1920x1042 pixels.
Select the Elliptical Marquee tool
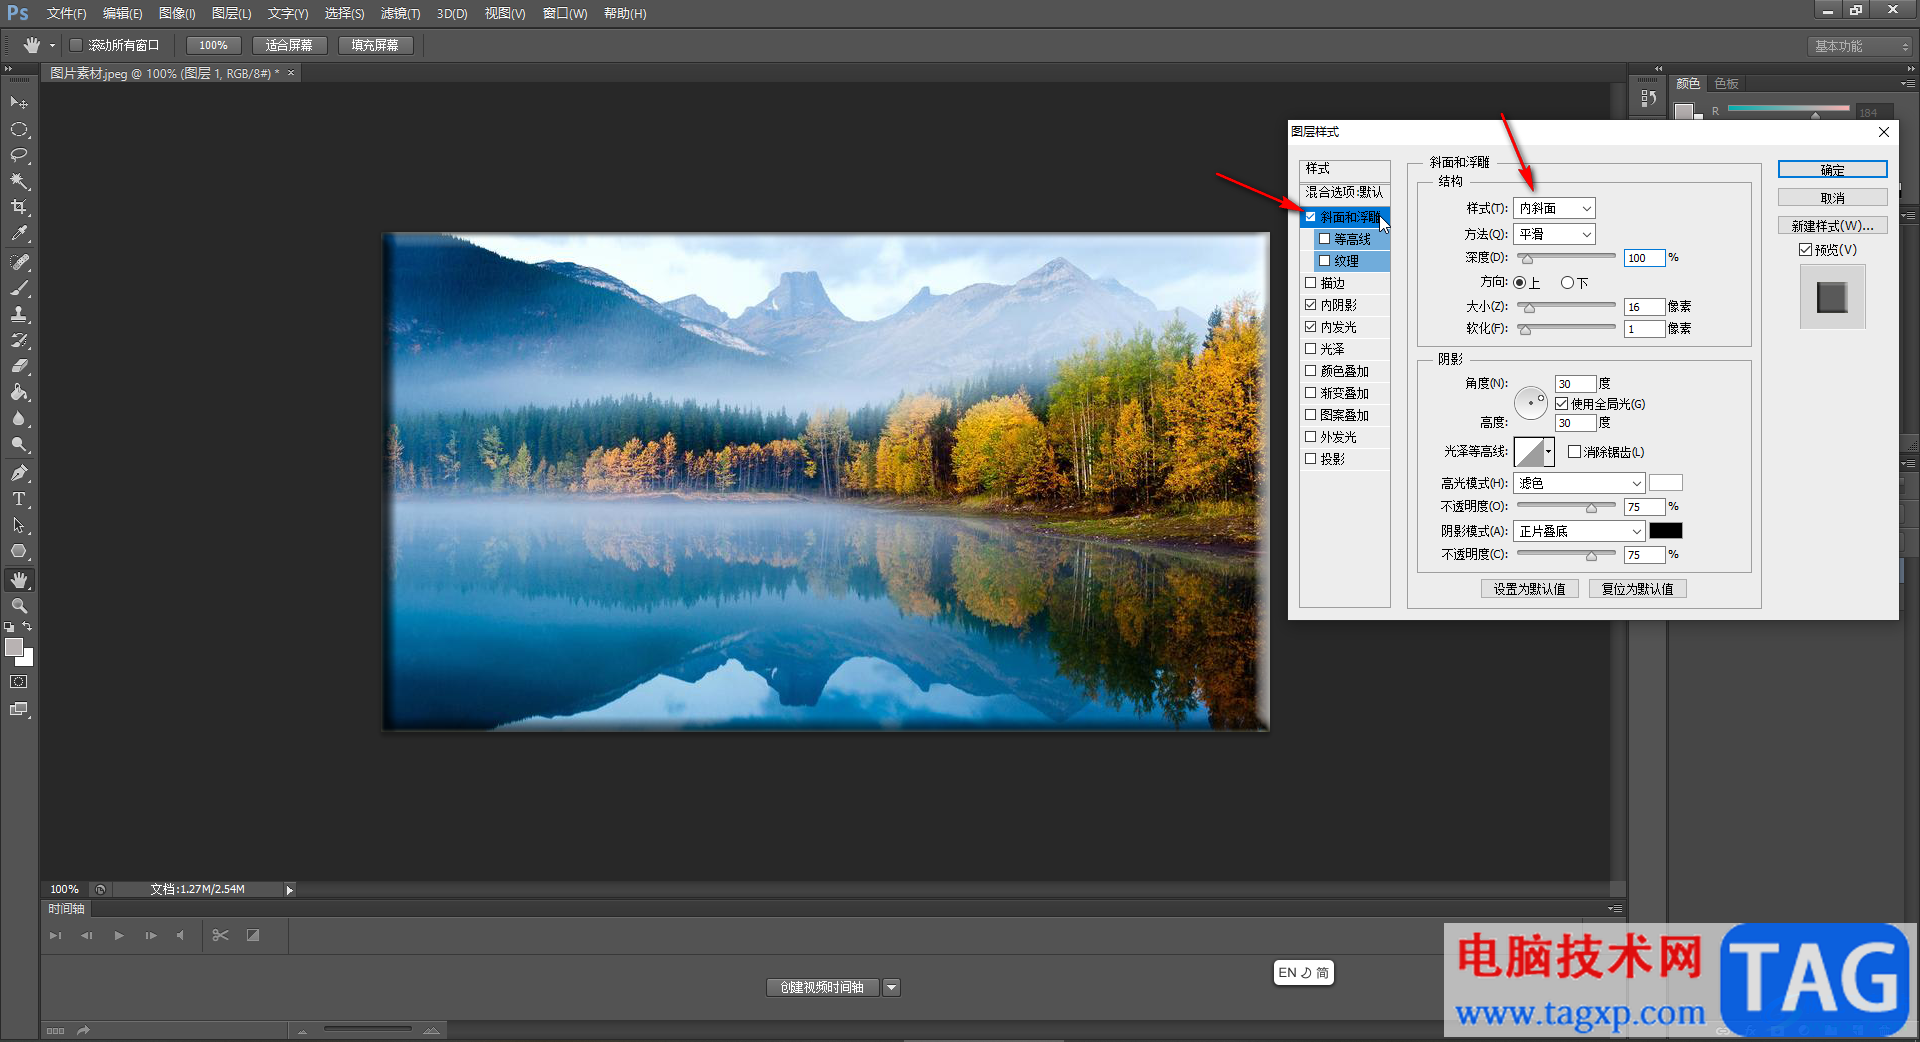point(19,129)
